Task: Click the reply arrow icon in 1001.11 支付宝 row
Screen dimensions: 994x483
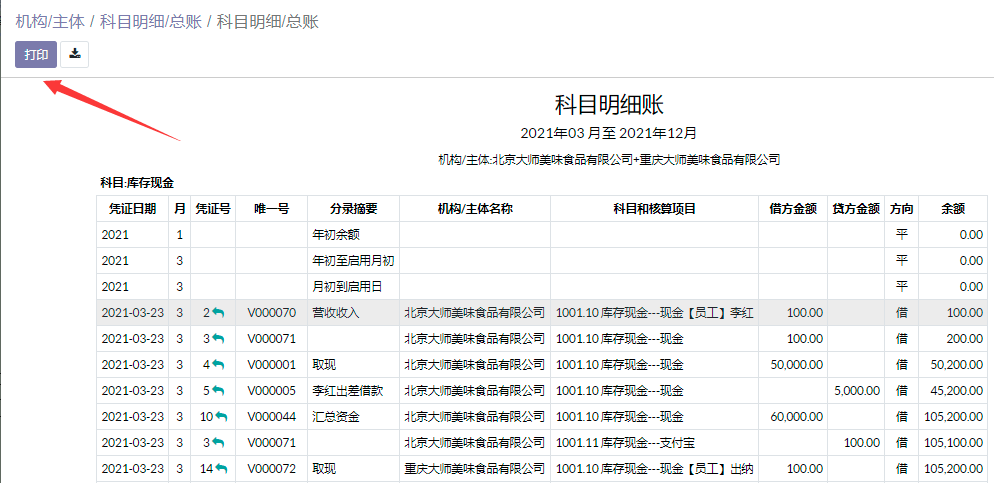Action: (x=218, y=442)
